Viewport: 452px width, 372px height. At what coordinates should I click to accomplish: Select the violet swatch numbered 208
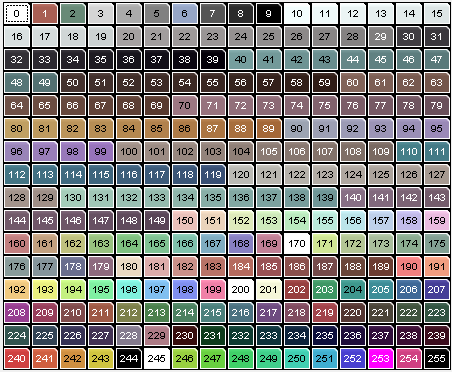tap(17, 312)
